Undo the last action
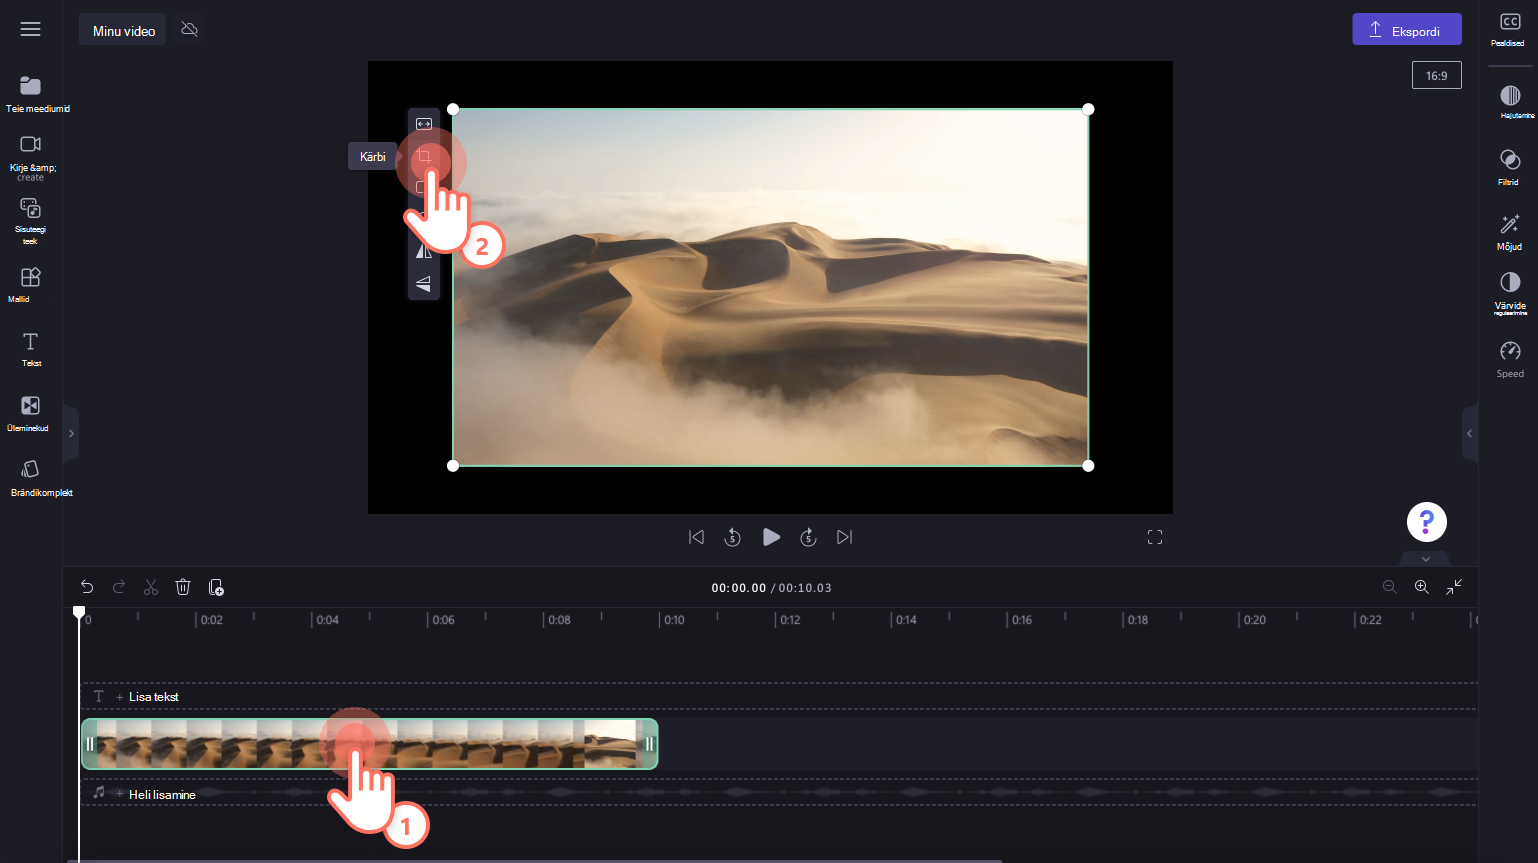The width and height of the screenshot is (1538, 863). click(87, 587)
